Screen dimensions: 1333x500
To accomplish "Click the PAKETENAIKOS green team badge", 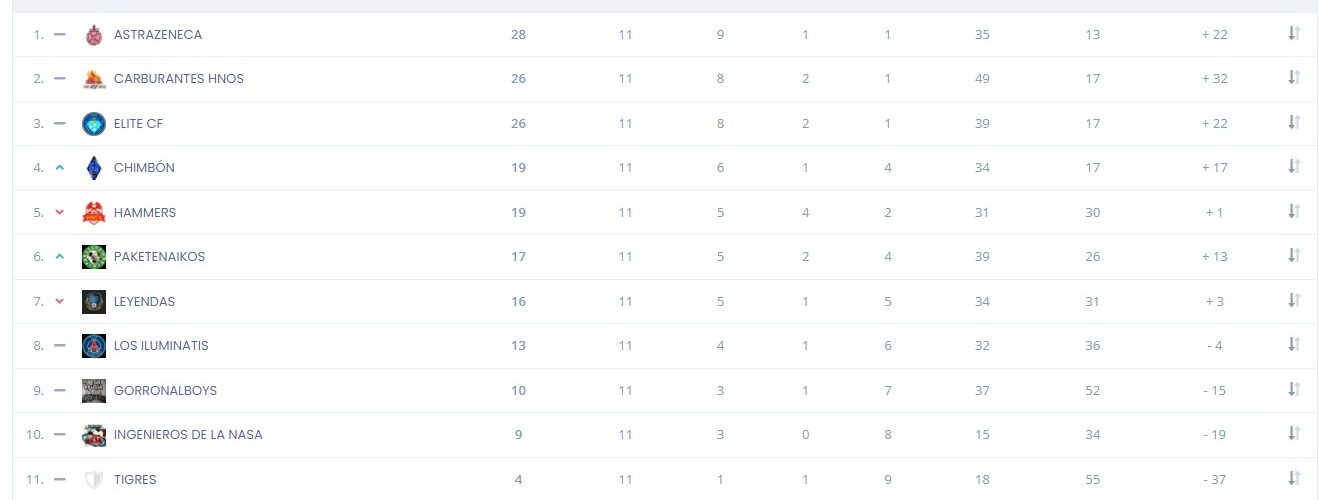I will 94,257.
